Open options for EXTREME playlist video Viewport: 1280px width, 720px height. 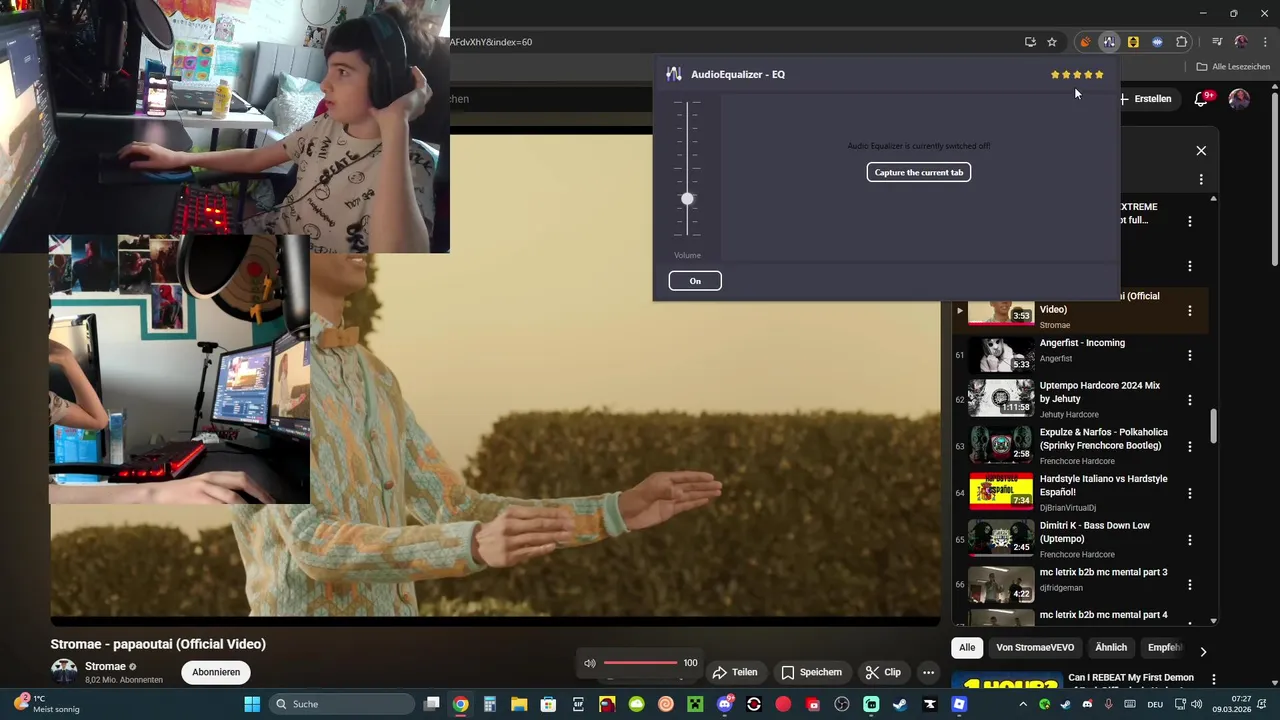coord(1190,221)
